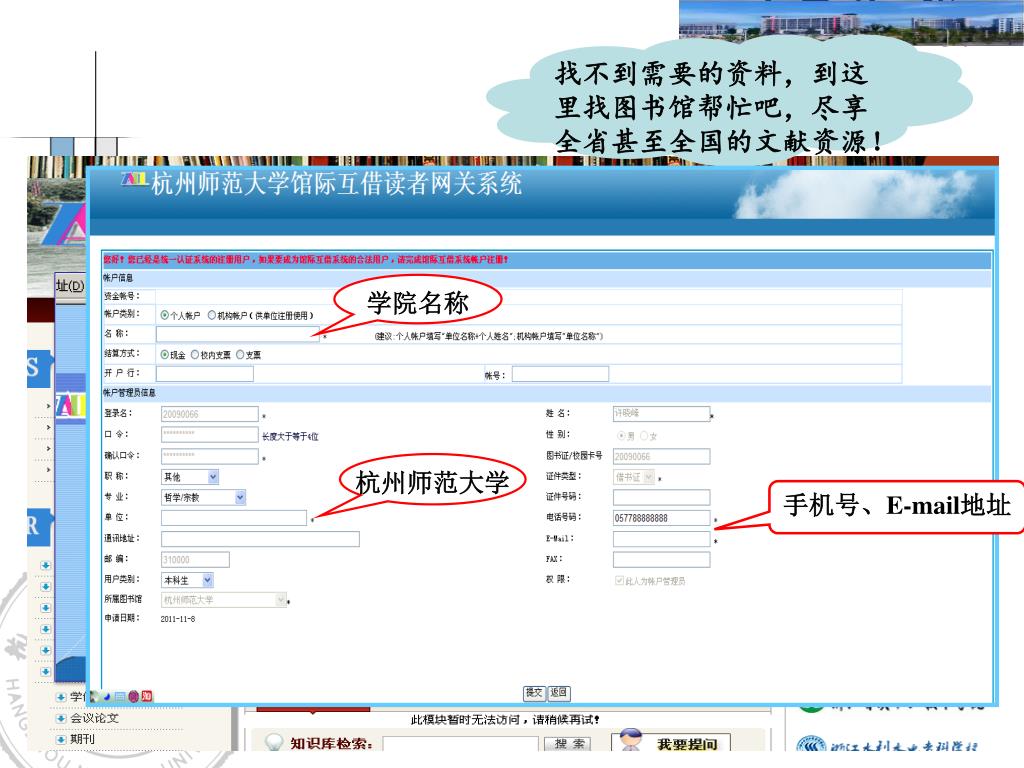Click the 杭州师范大学馆际互借读者网关系统 title
This screenshot has width=1024, height=768.
pyautogui.click(x=336, y=184)
